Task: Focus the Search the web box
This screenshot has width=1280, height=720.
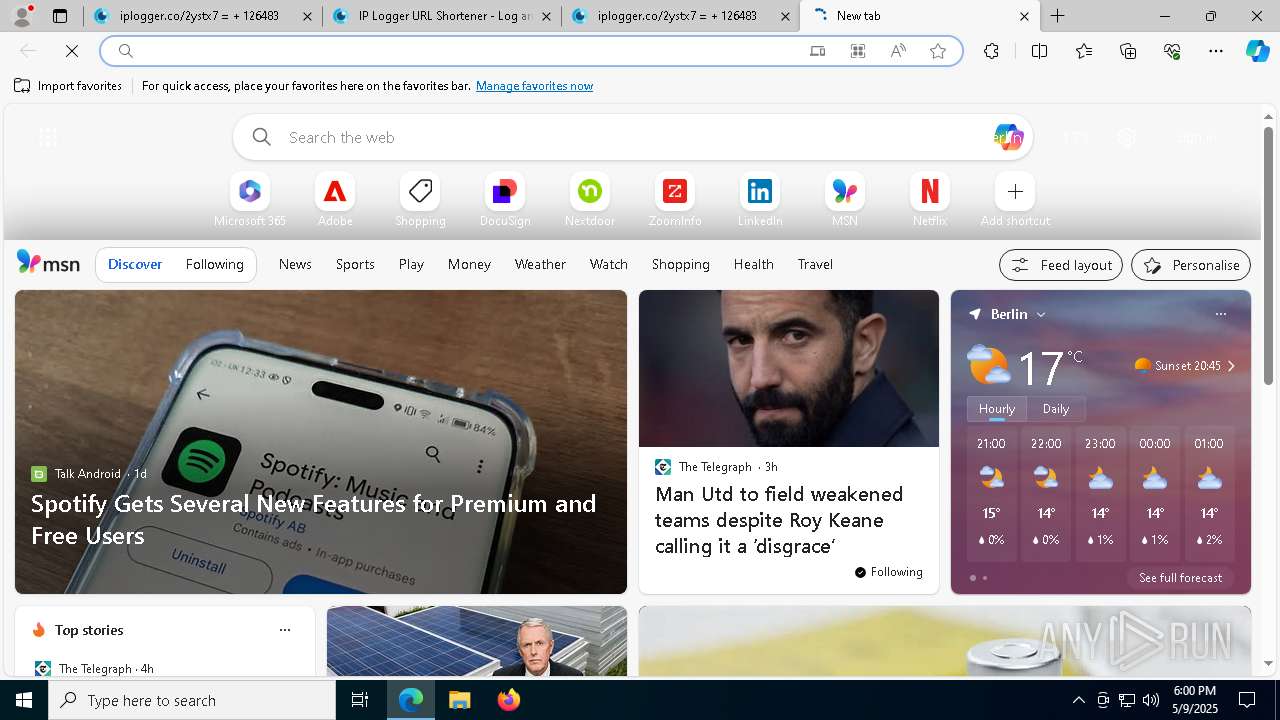Action: (632, 137)
